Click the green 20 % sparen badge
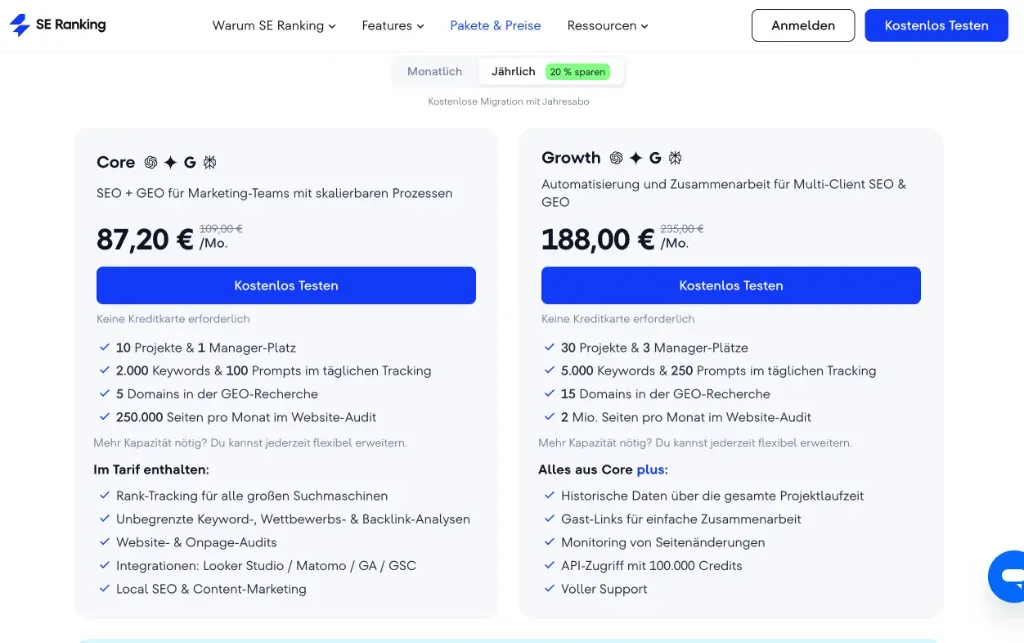Screen dimensions: 1024x643 coord(577,72)
